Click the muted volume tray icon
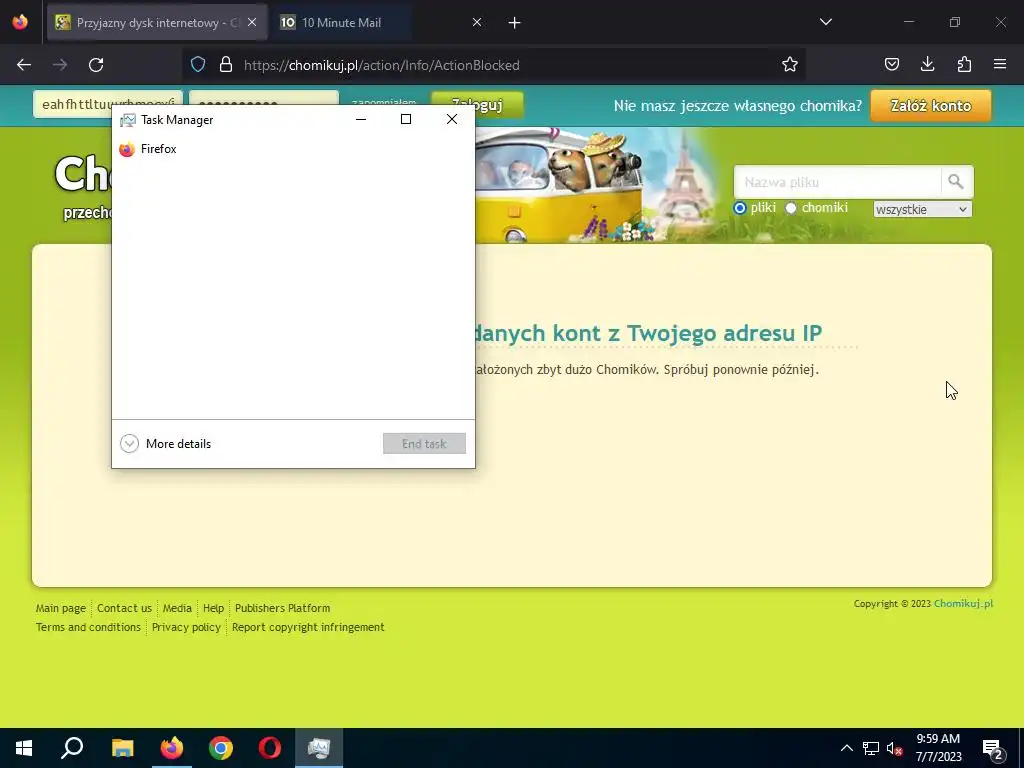The image size is (1024, 768). (x=895, y=748)
